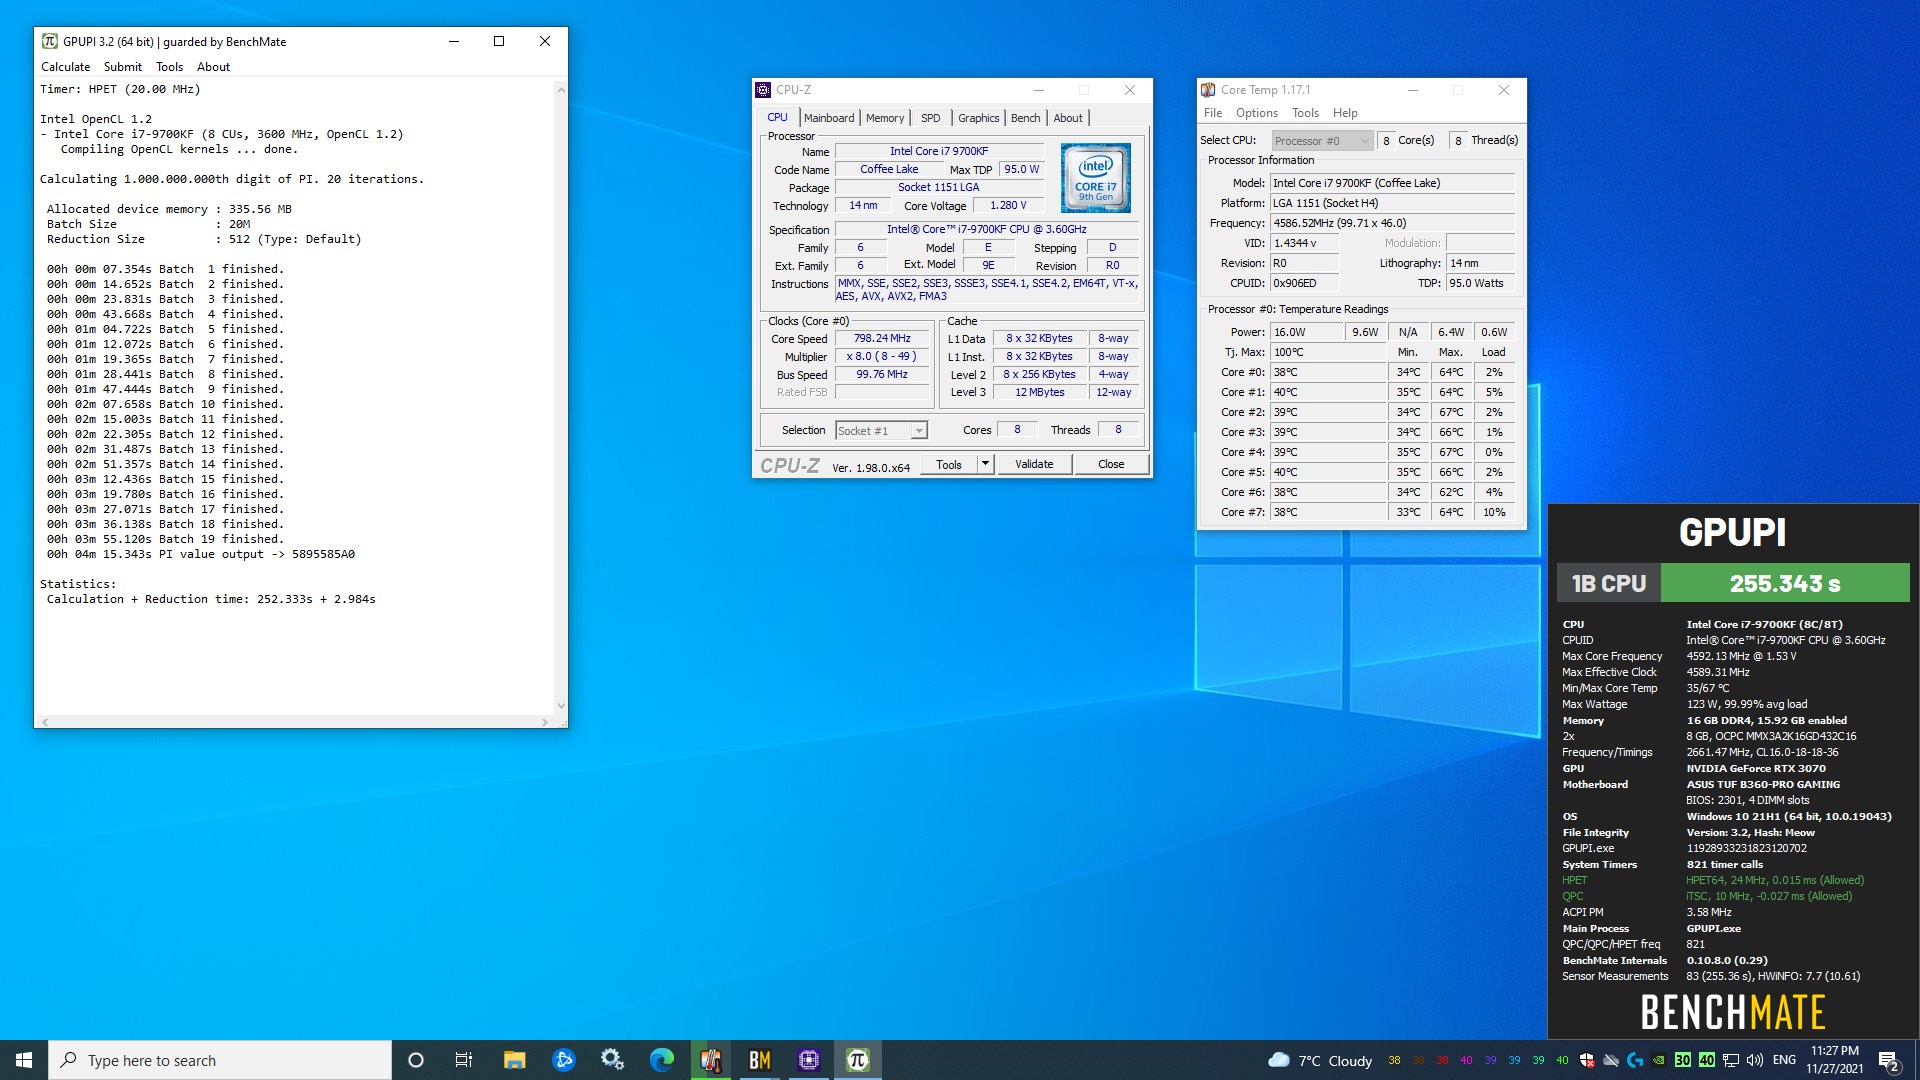The height and width of the screenshot is (1080, 1920).
Task: Open the Tools menu in GPUPI
Action: coord(169,67)
